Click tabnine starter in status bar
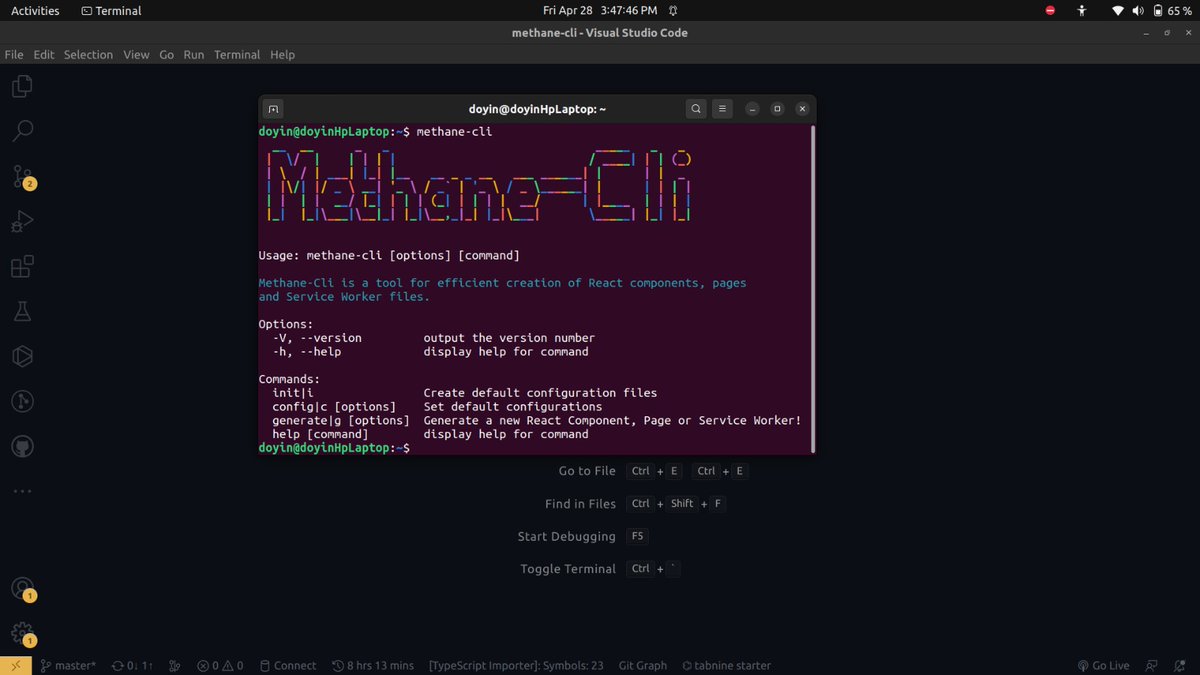The image size is (1200, 675). click(x=726, y=665)
